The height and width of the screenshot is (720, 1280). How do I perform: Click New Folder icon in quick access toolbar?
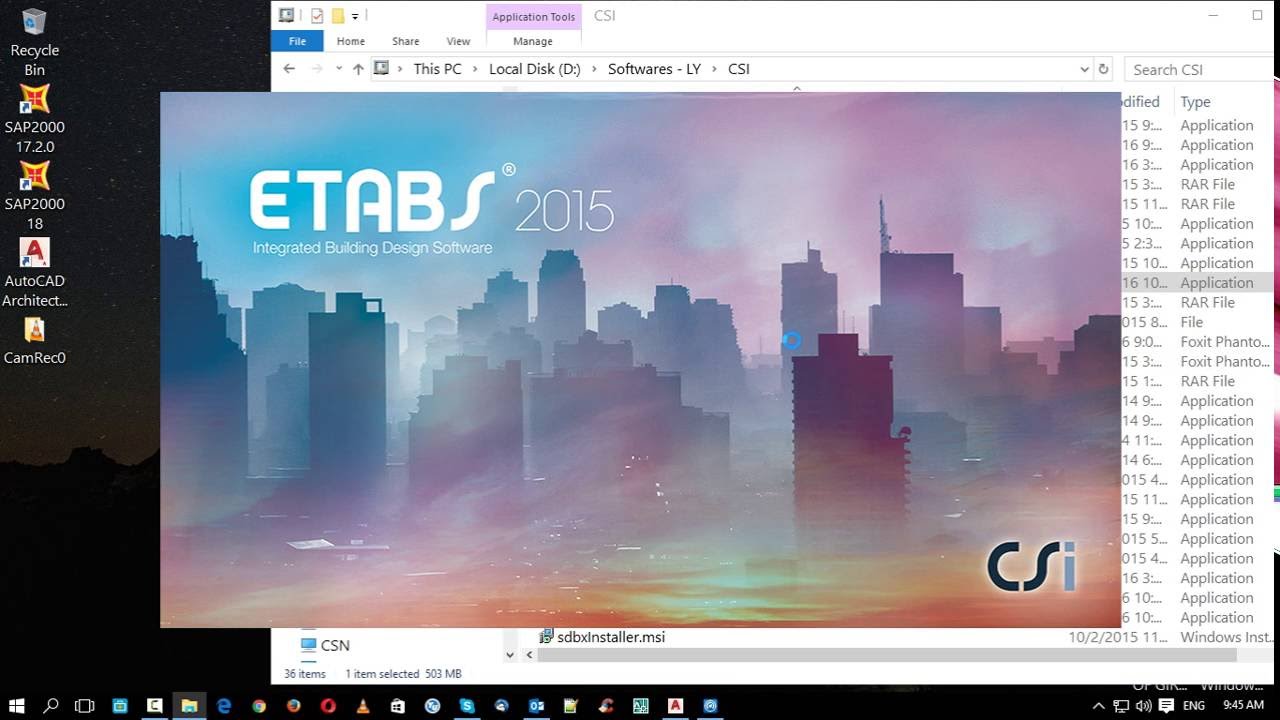pyautogui.click(x=338, y=16)
